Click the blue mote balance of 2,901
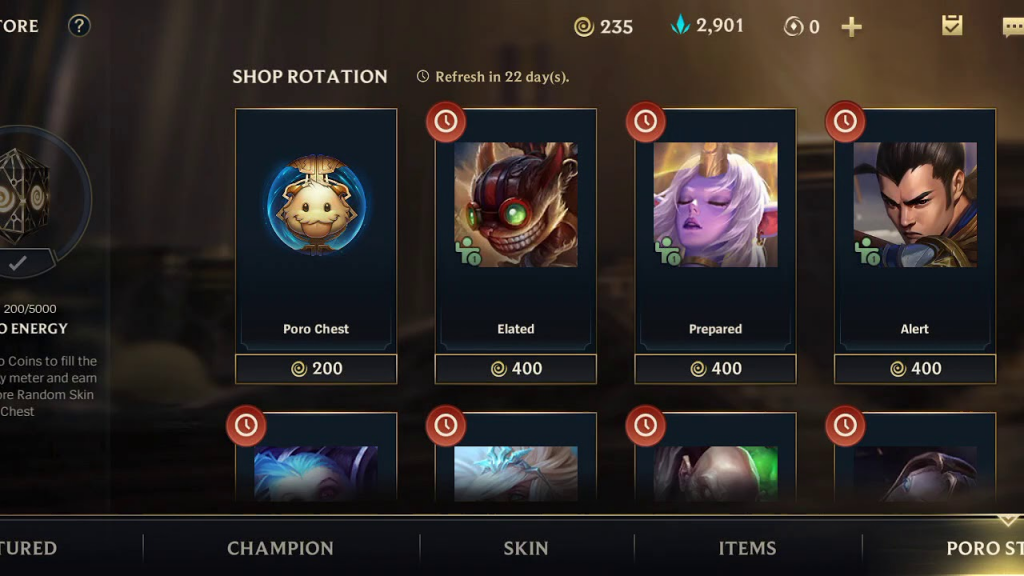This screenshot has height=576, width=1024. pyautogui.click(x=707, y=25)
